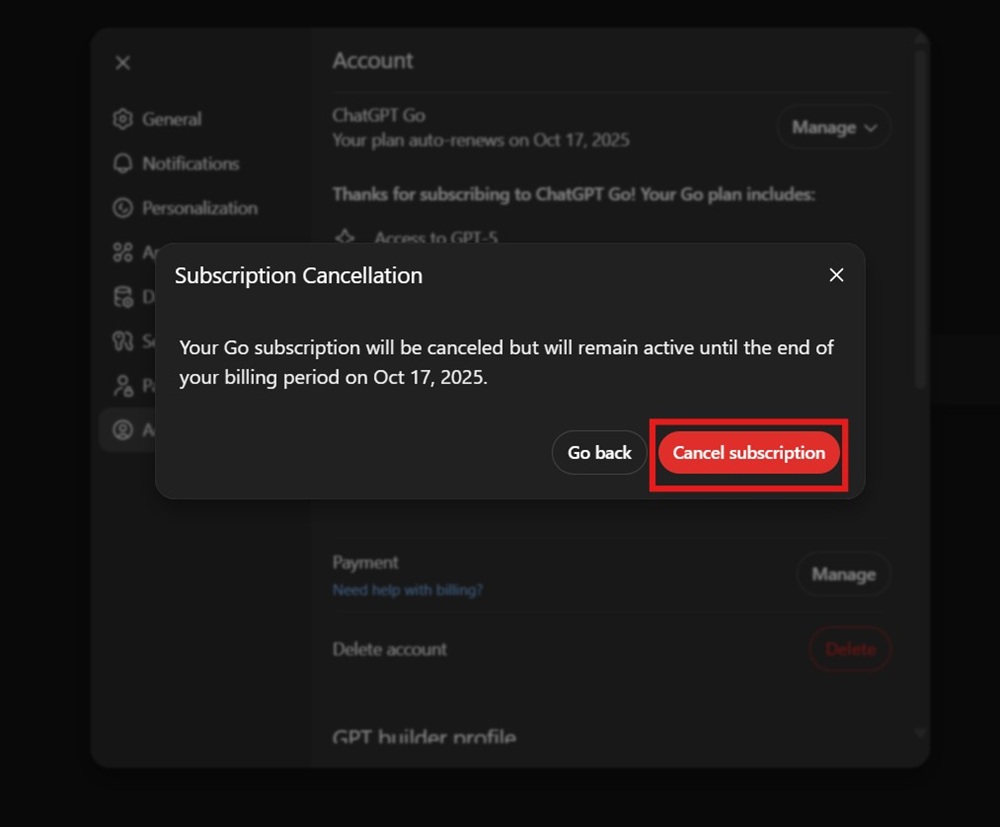Click the Personalization sidebar icon
The width and height of the screenshot is (1000, 827).
tap(123, 208)
